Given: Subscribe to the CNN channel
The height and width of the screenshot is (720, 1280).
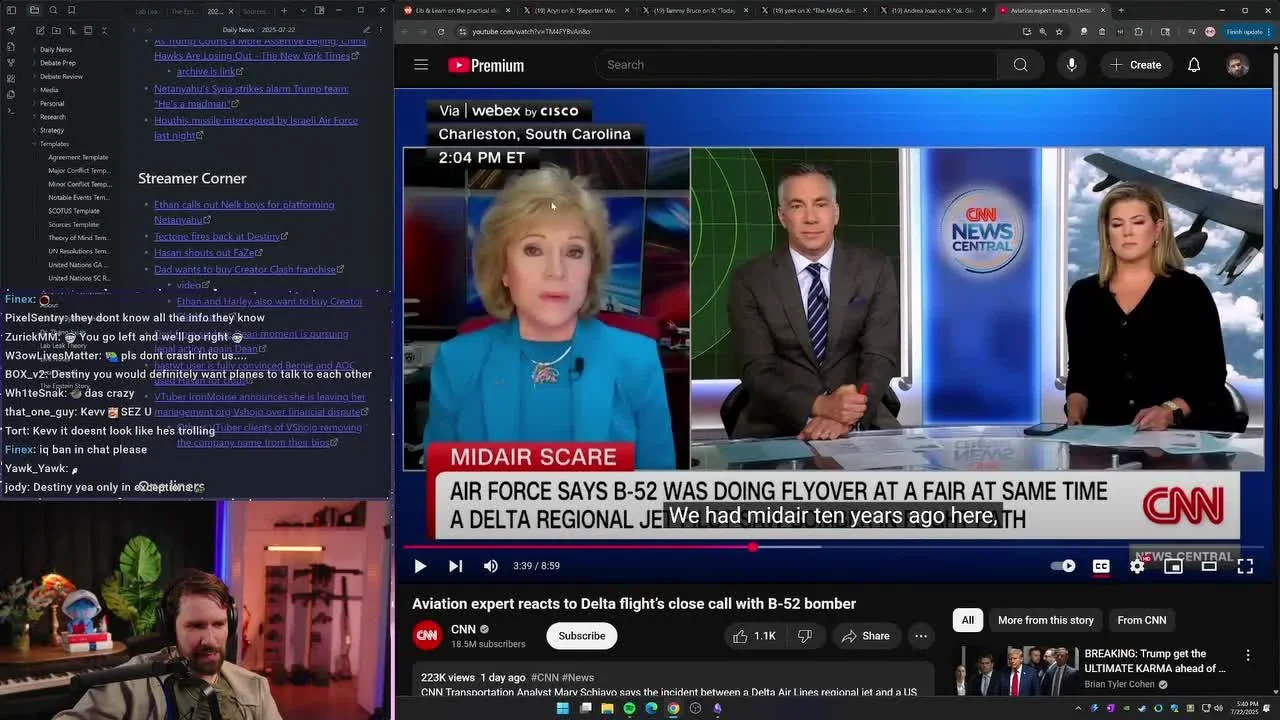Looking at the screenshot, I should [x=581, y=636].
